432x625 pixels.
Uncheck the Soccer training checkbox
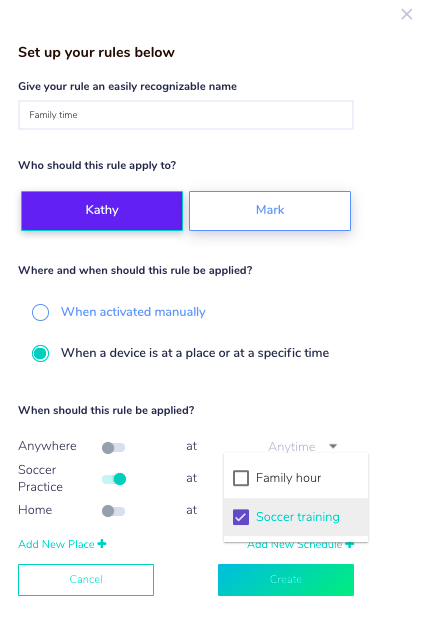pos(241,517)
